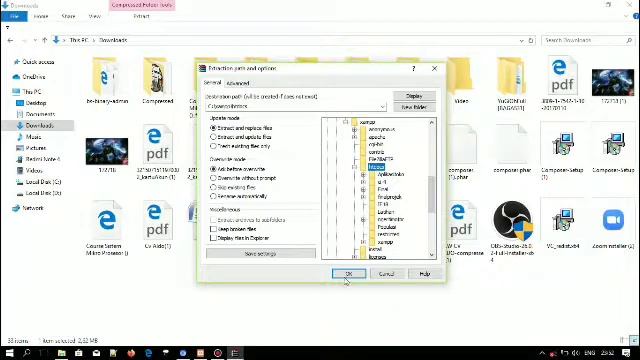Open the File ribbon tab
This screenshot has height=360, width=640.
pos(14,16)
